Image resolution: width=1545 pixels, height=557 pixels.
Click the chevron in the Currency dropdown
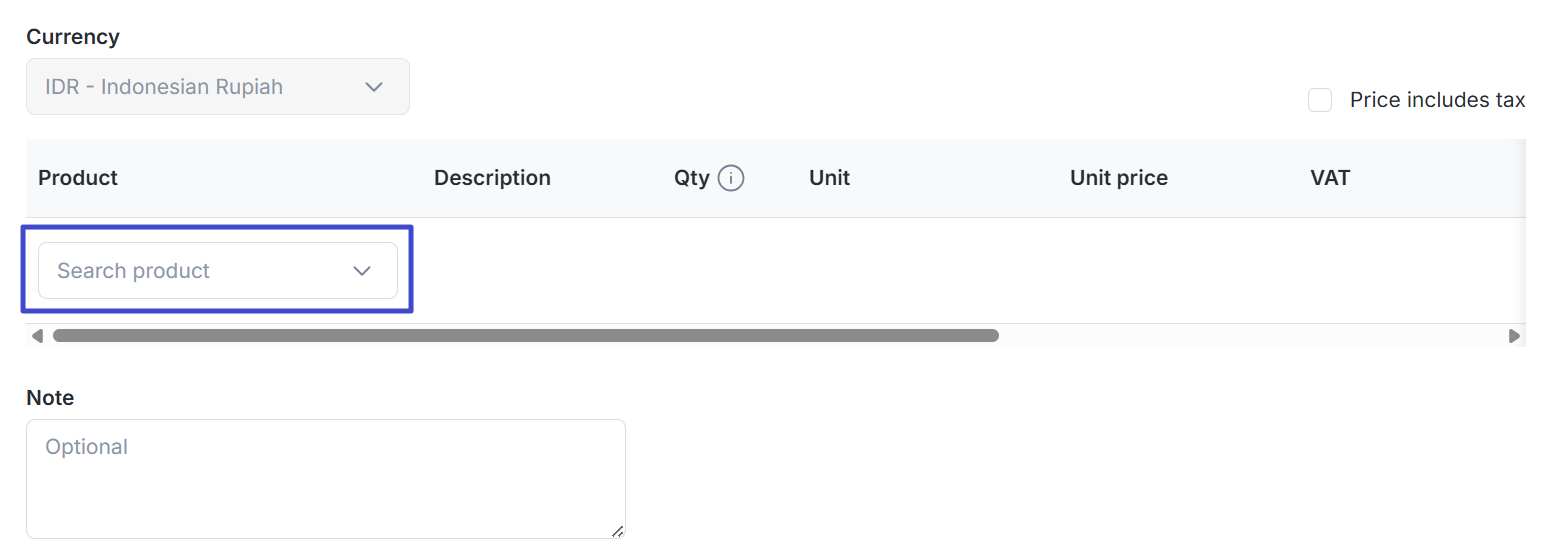coord(374,87)
